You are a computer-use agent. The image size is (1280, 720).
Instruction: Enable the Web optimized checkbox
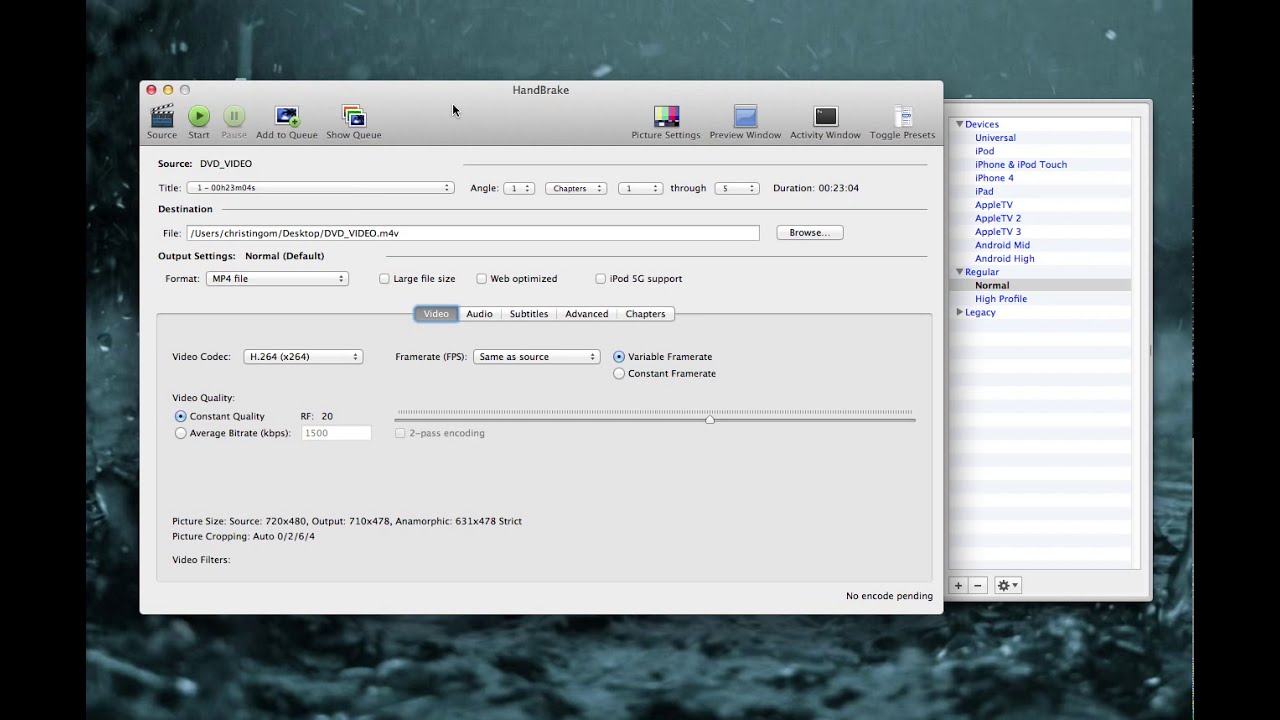pyautogui.click(x=481, y=279)
